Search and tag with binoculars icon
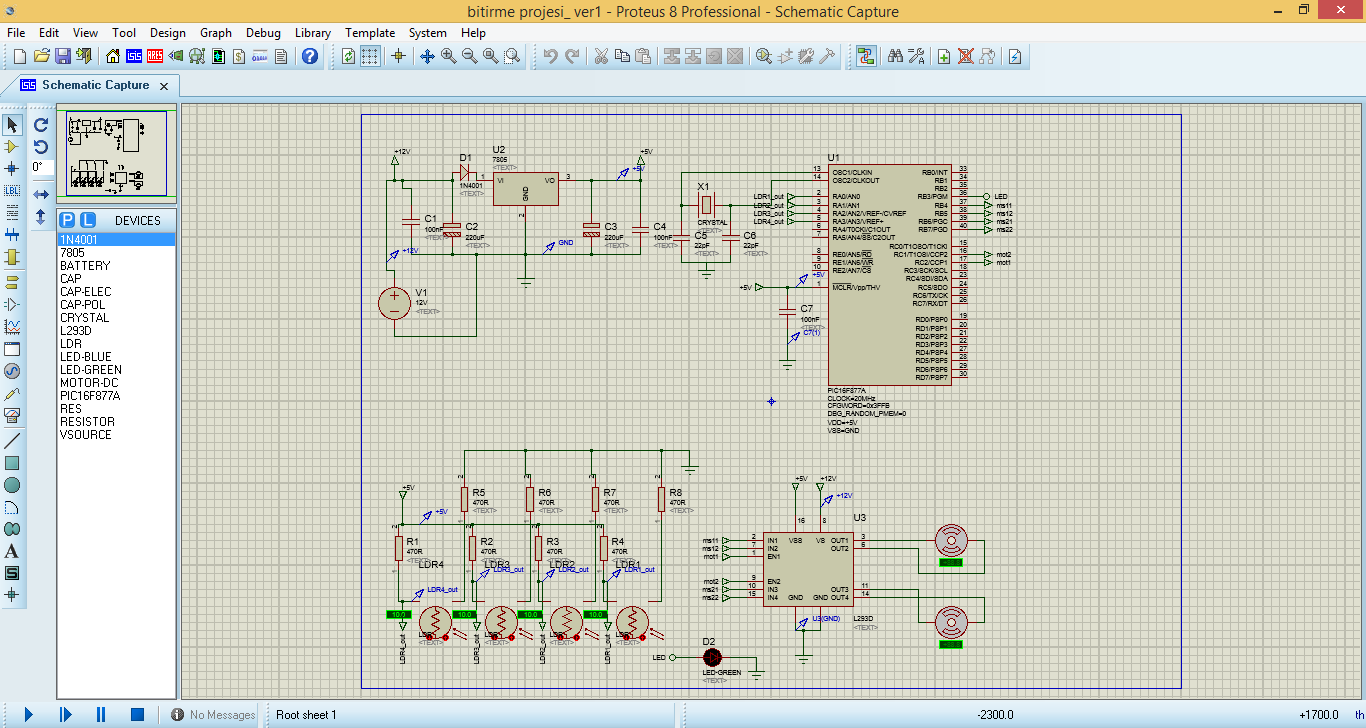The image size is (1366, 728). point(895,56)
